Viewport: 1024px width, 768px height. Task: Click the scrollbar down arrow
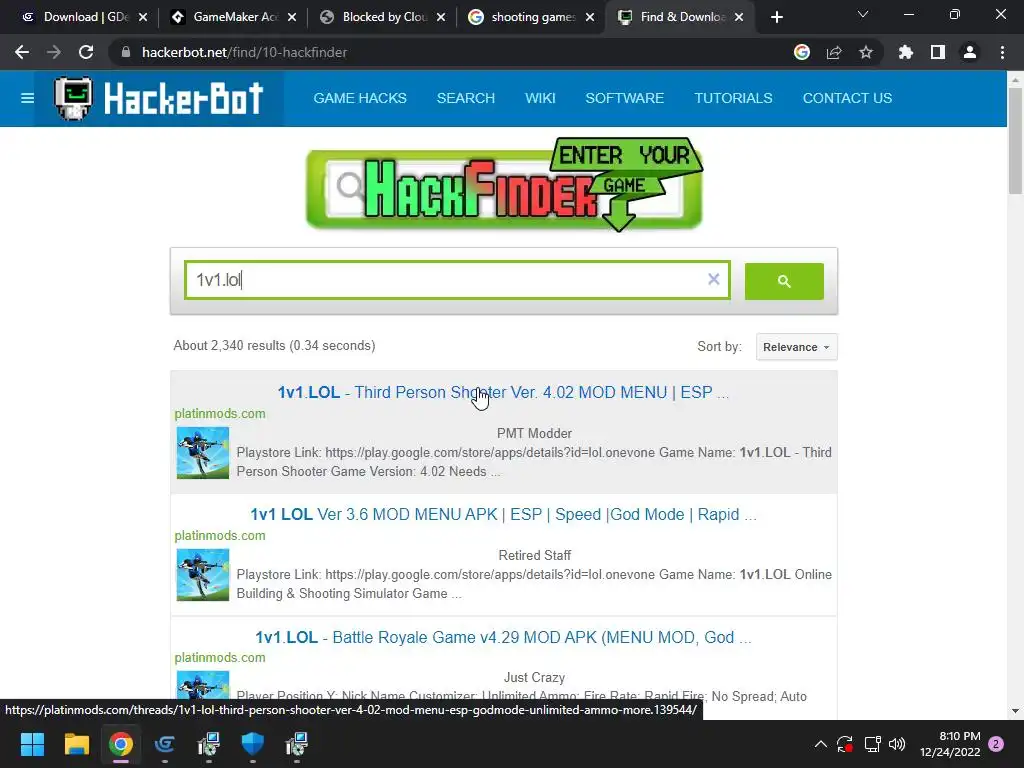tap(1015, 711)
